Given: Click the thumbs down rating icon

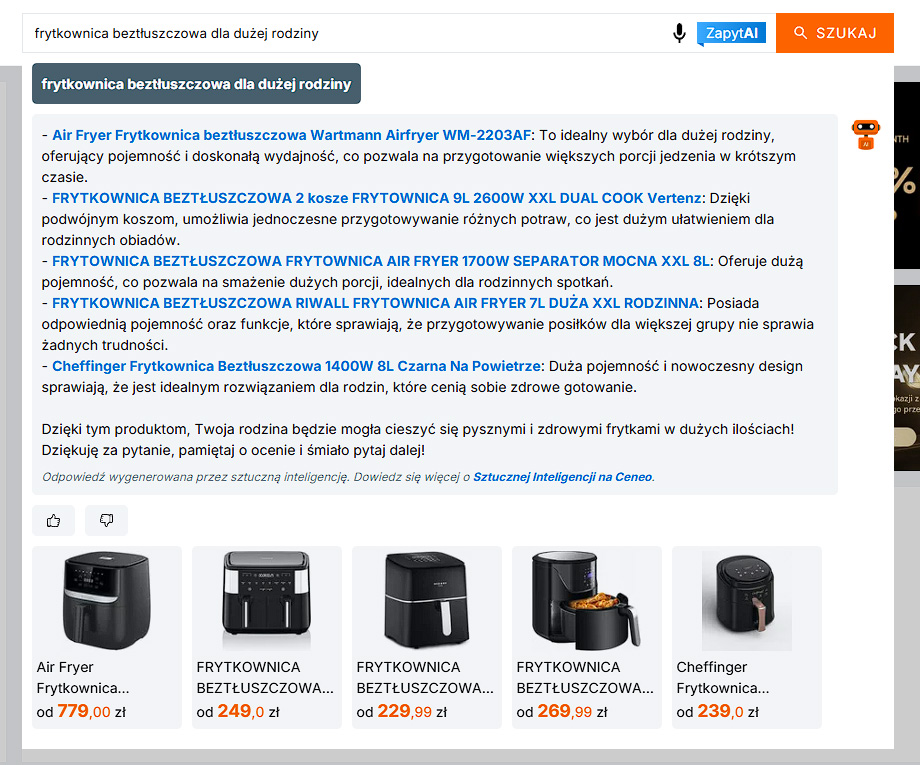Looking at the screenshot, I should 106,520.
